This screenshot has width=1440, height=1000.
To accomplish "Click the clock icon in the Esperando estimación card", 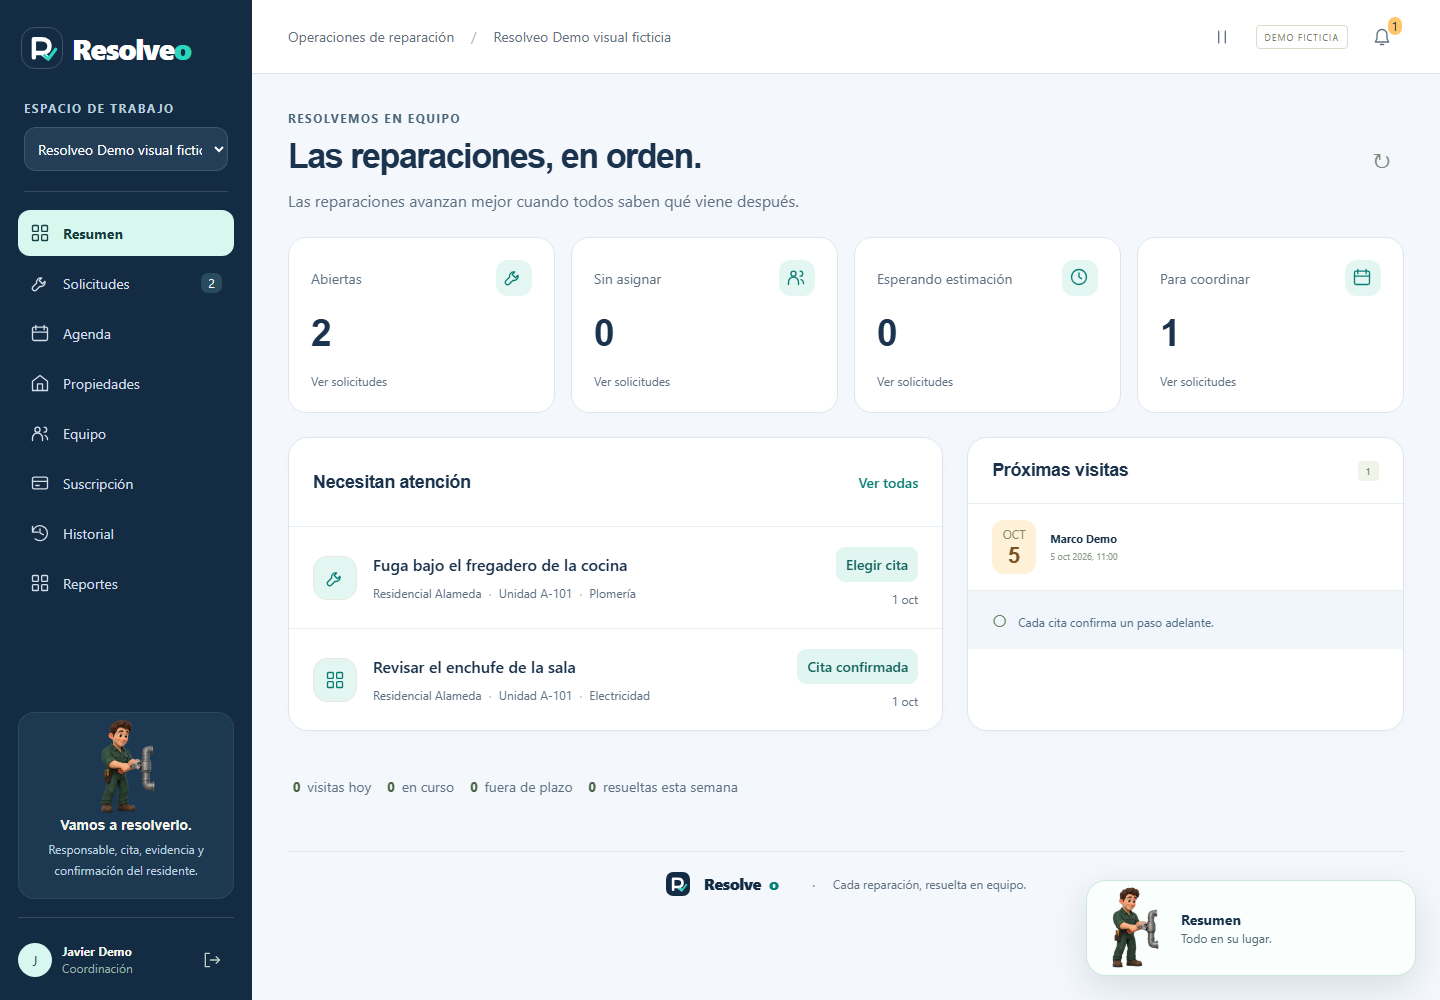I will click(1079, 278).
